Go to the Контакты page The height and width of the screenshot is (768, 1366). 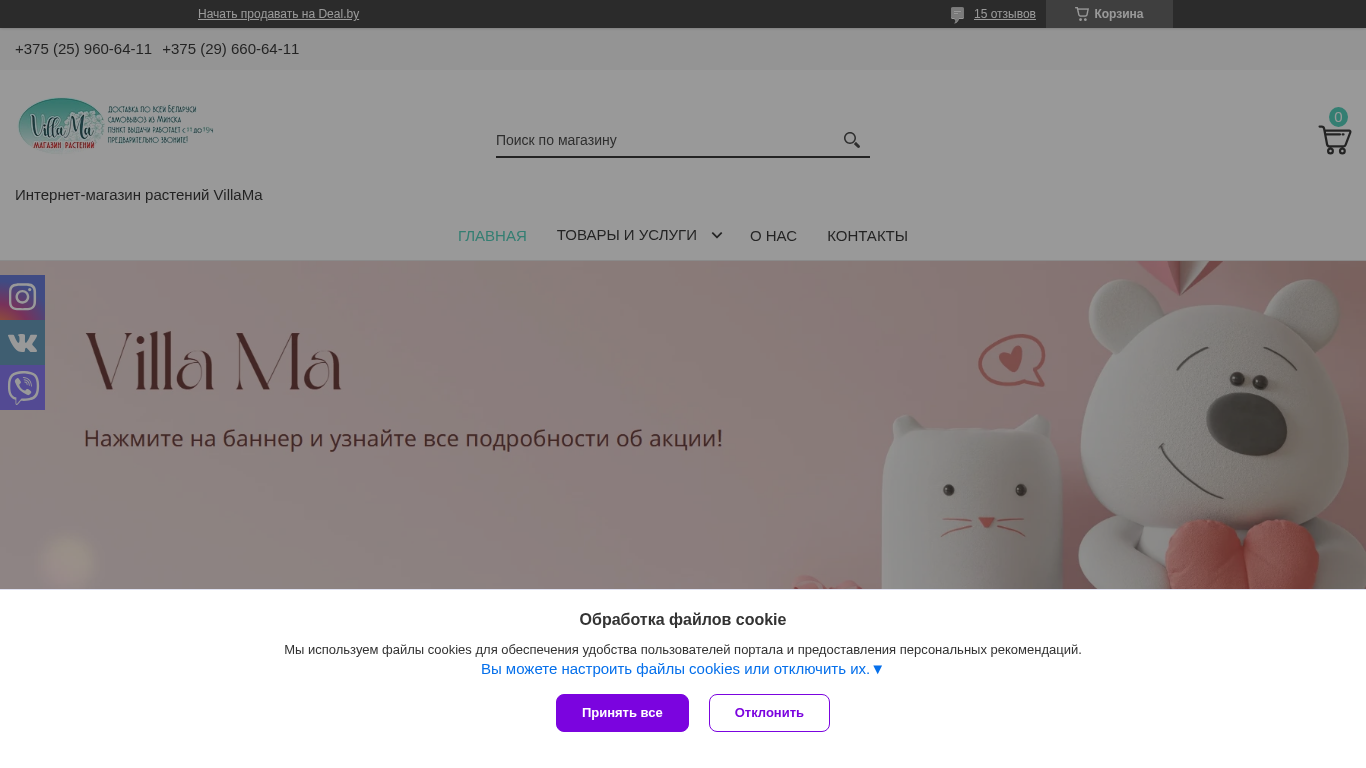click(x=867, y=236)
